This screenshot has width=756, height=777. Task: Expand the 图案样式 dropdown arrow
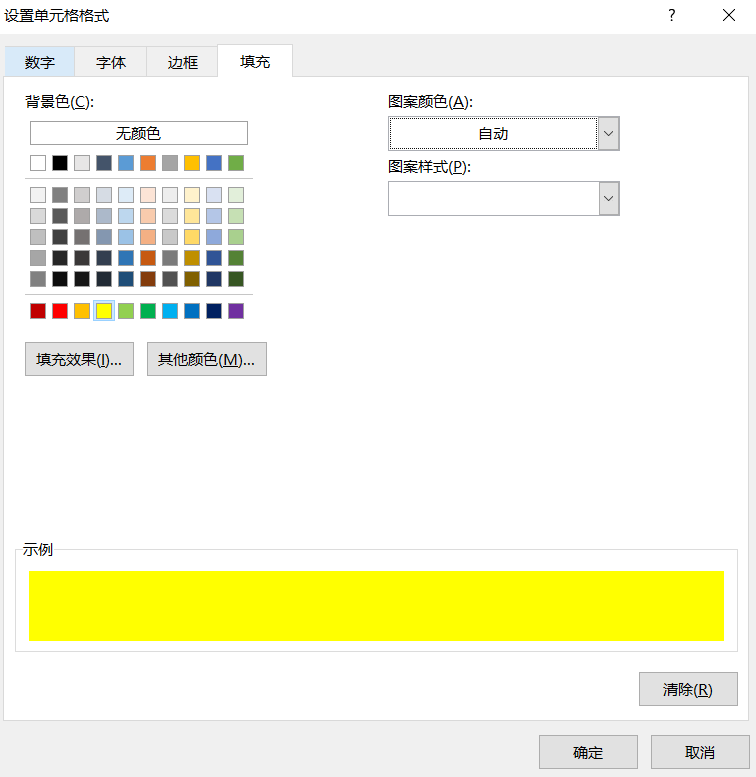[x=609, y=198]
